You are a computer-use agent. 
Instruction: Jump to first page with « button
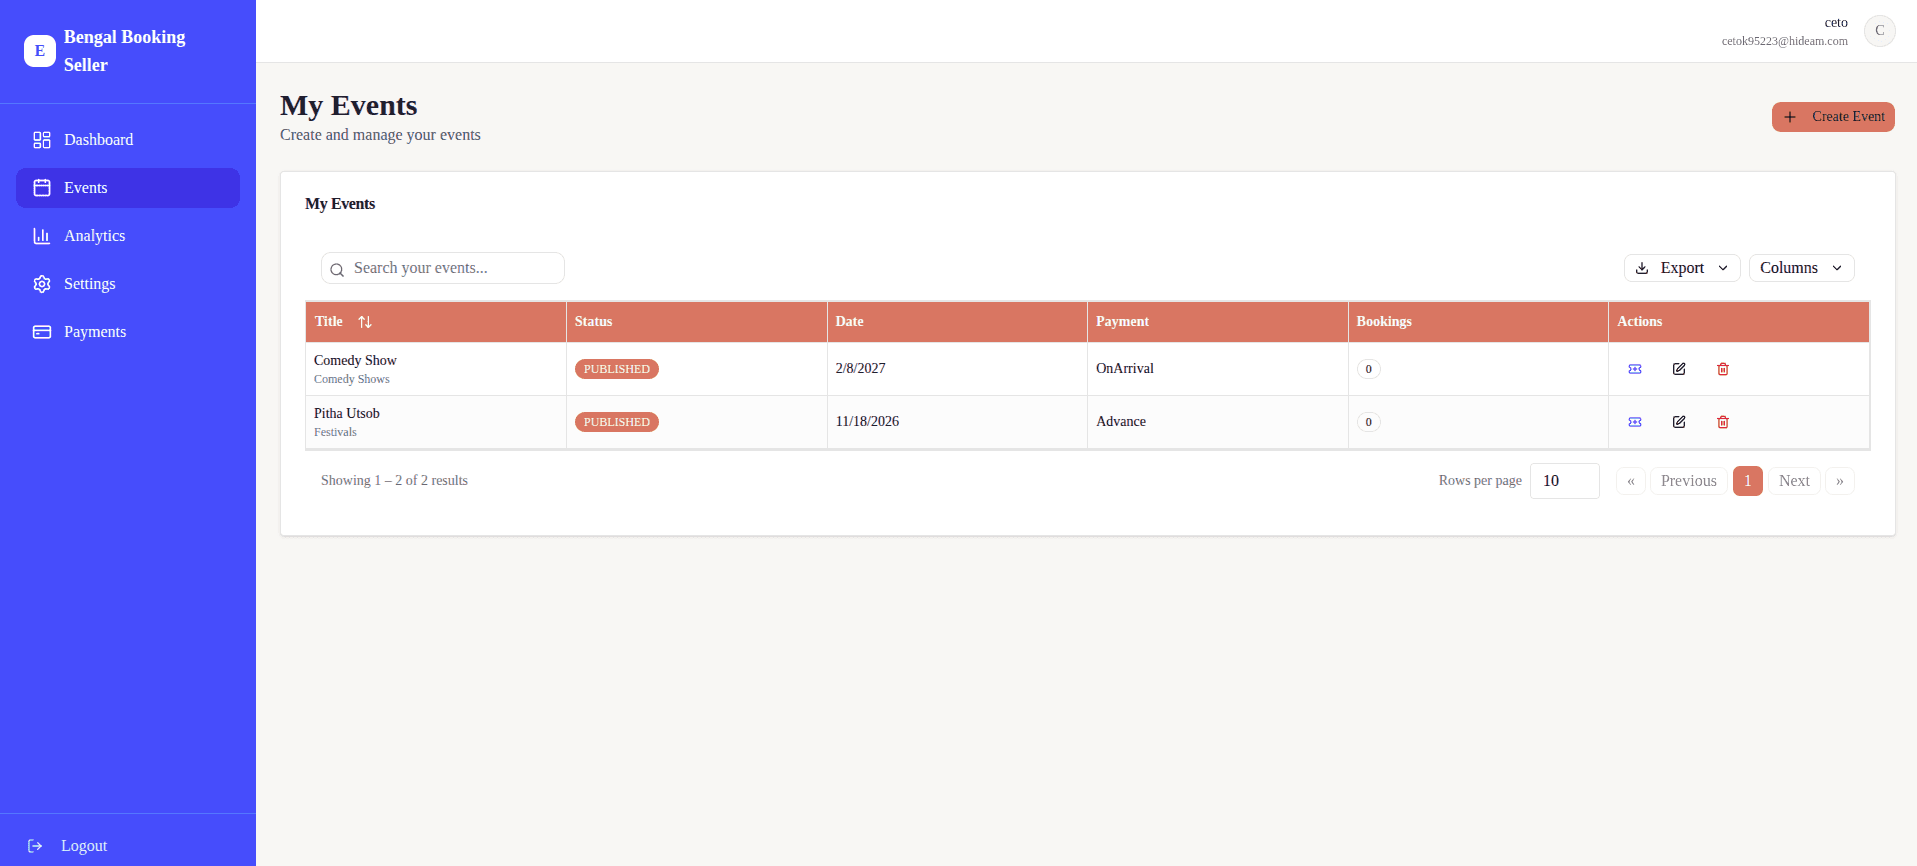[1630, 481]
